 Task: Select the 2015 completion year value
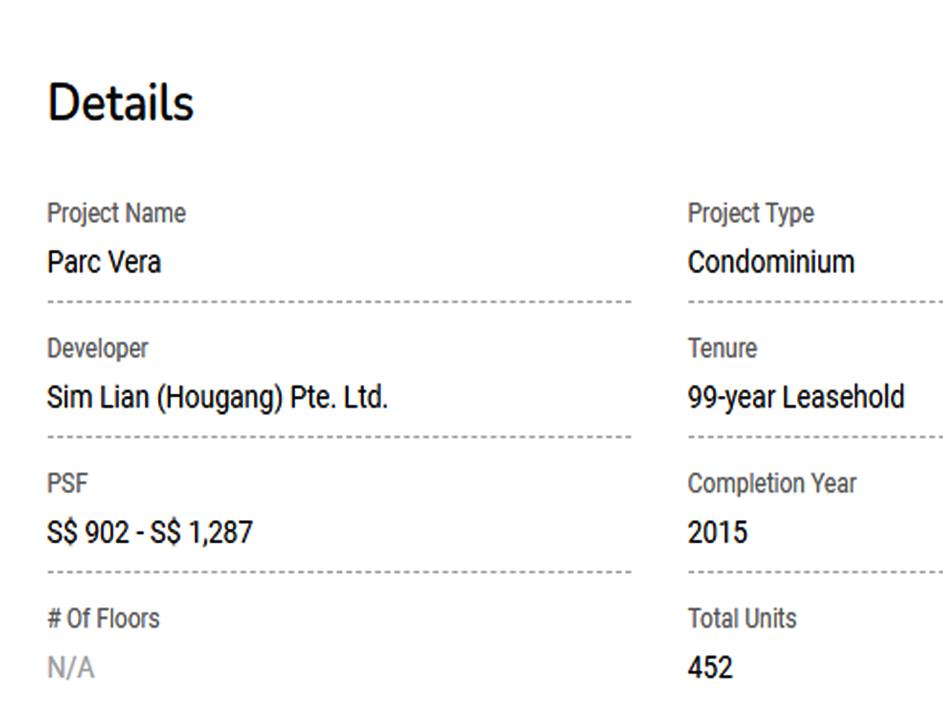(717, 532)
